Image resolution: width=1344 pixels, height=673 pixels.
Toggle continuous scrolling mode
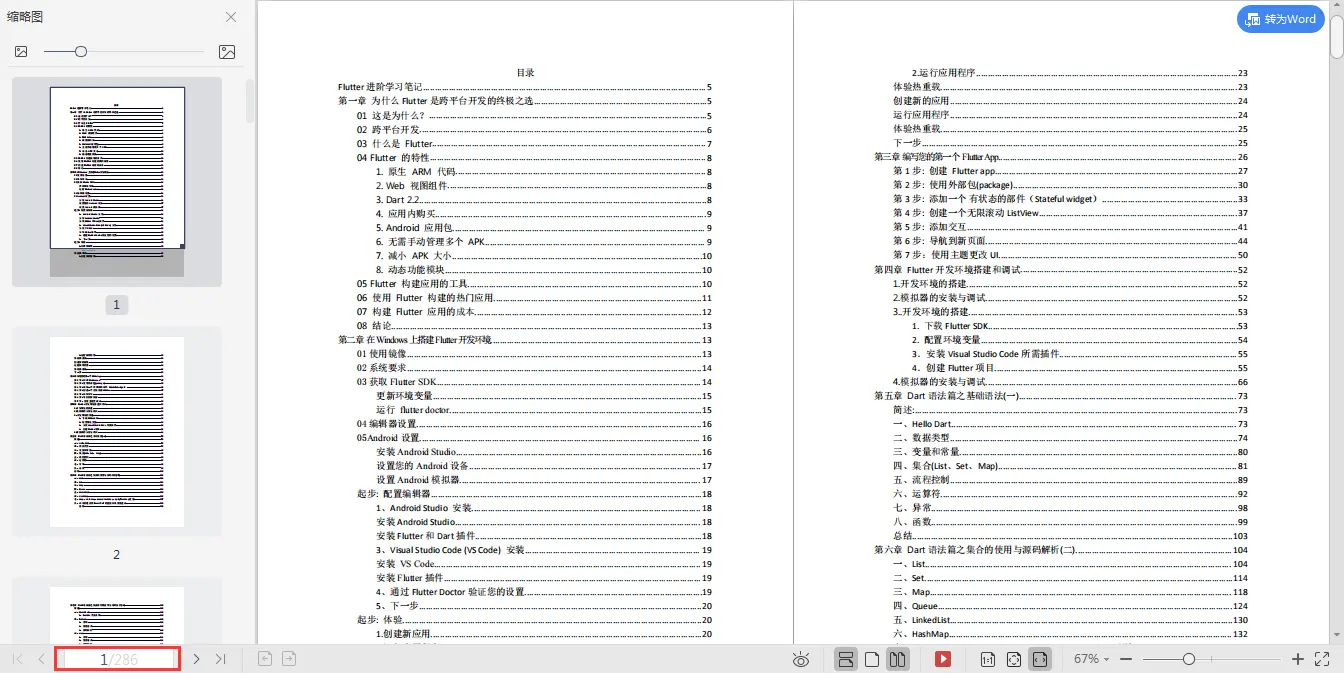tap(846, 659)
